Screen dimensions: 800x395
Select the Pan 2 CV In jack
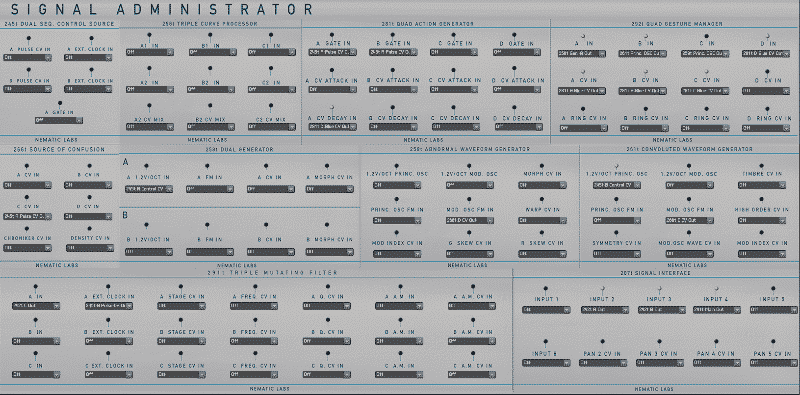[602, 341]
